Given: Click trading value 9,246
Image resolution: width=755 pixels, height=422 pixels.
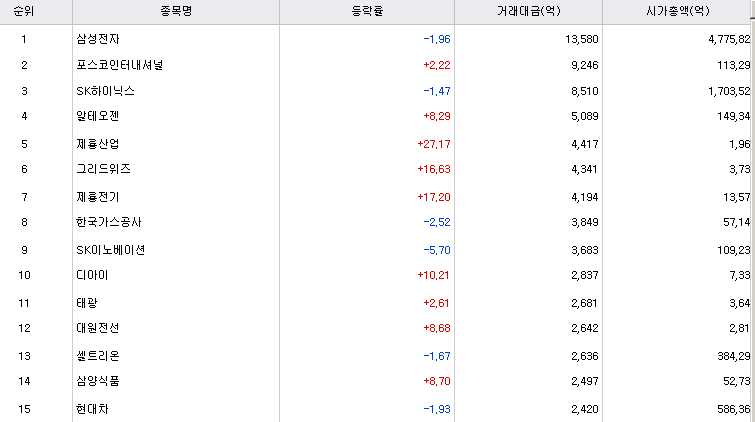Looking at the screenshot, I should coord(585,65).
